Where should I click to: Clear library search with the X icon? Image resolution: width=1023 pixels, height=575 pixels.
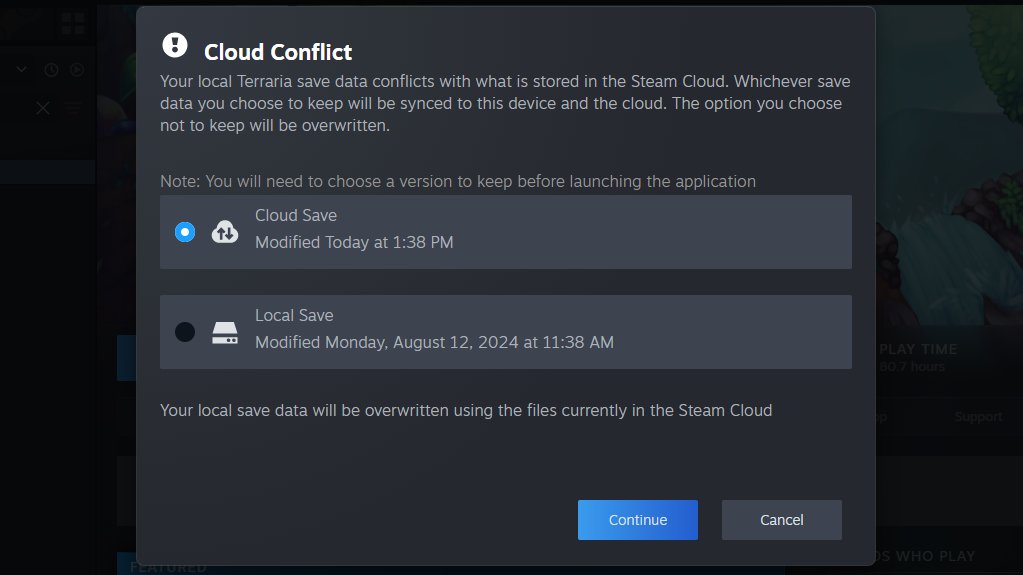coord(43,108)
